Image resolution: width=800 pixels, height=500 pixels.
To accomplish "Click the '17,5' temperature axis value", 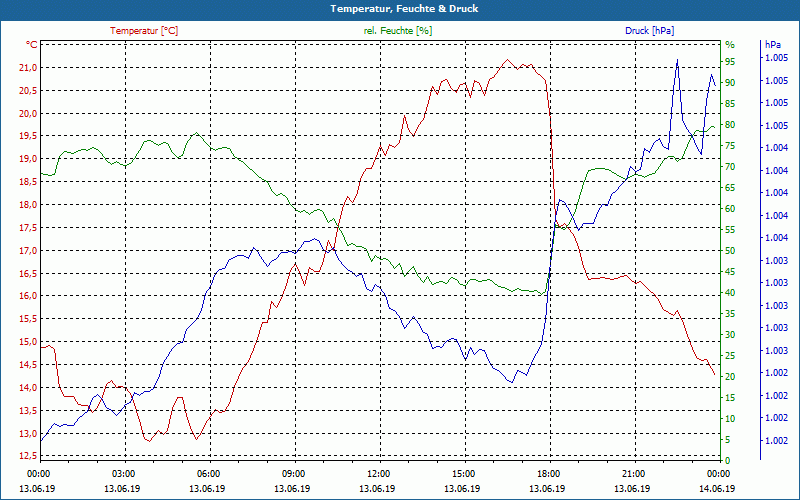I will click(28, 228).
